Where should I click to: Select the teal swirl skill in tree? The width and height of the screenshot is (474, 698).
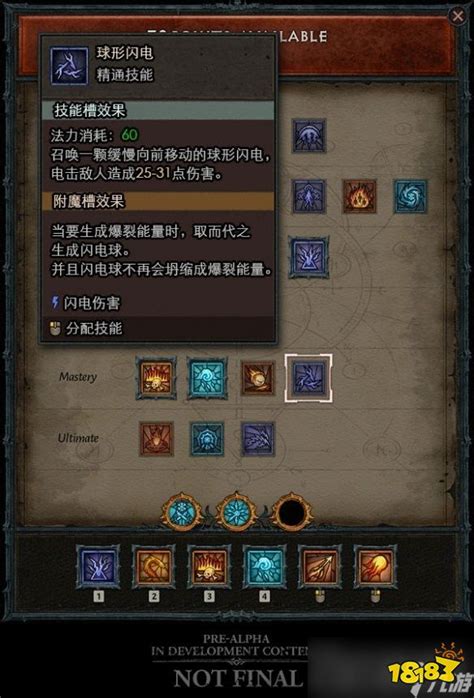[x=410, y=196]
